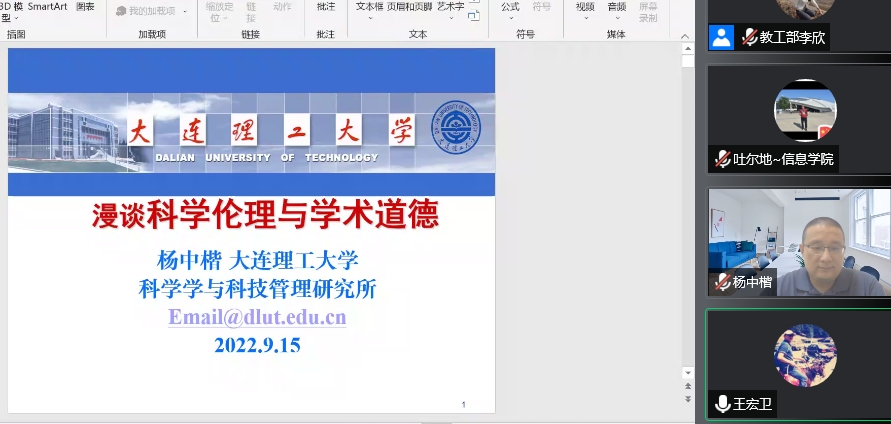Select the slide title 漫谈科学伦理与学术道德
The image size is (891, 424).
[265, 215]
